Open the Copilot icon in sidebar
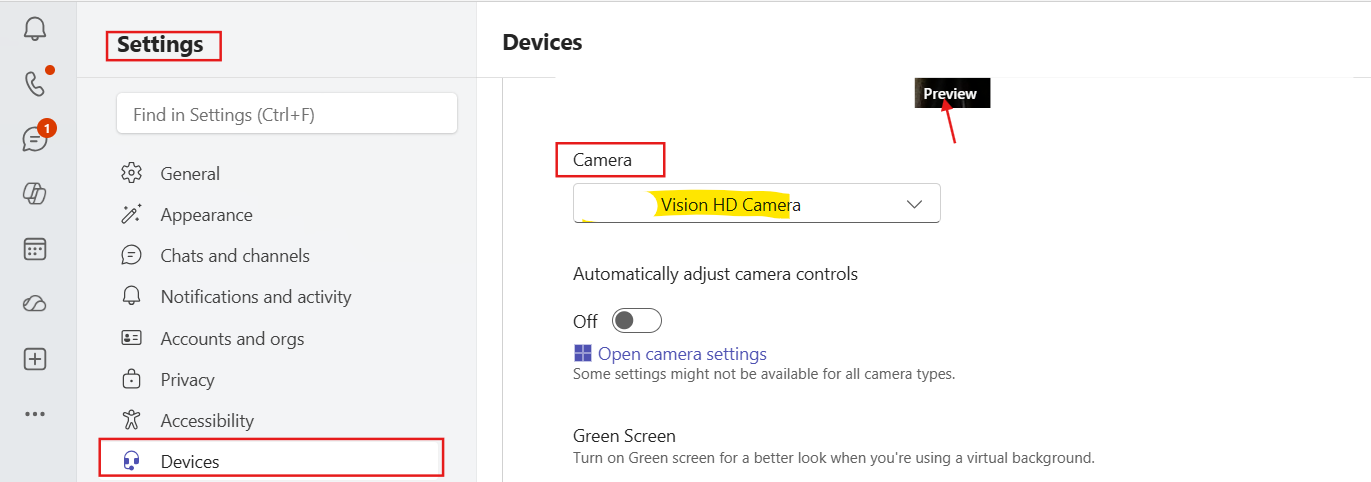Viewport: 1371px width, 482px height. pos(35,194)
